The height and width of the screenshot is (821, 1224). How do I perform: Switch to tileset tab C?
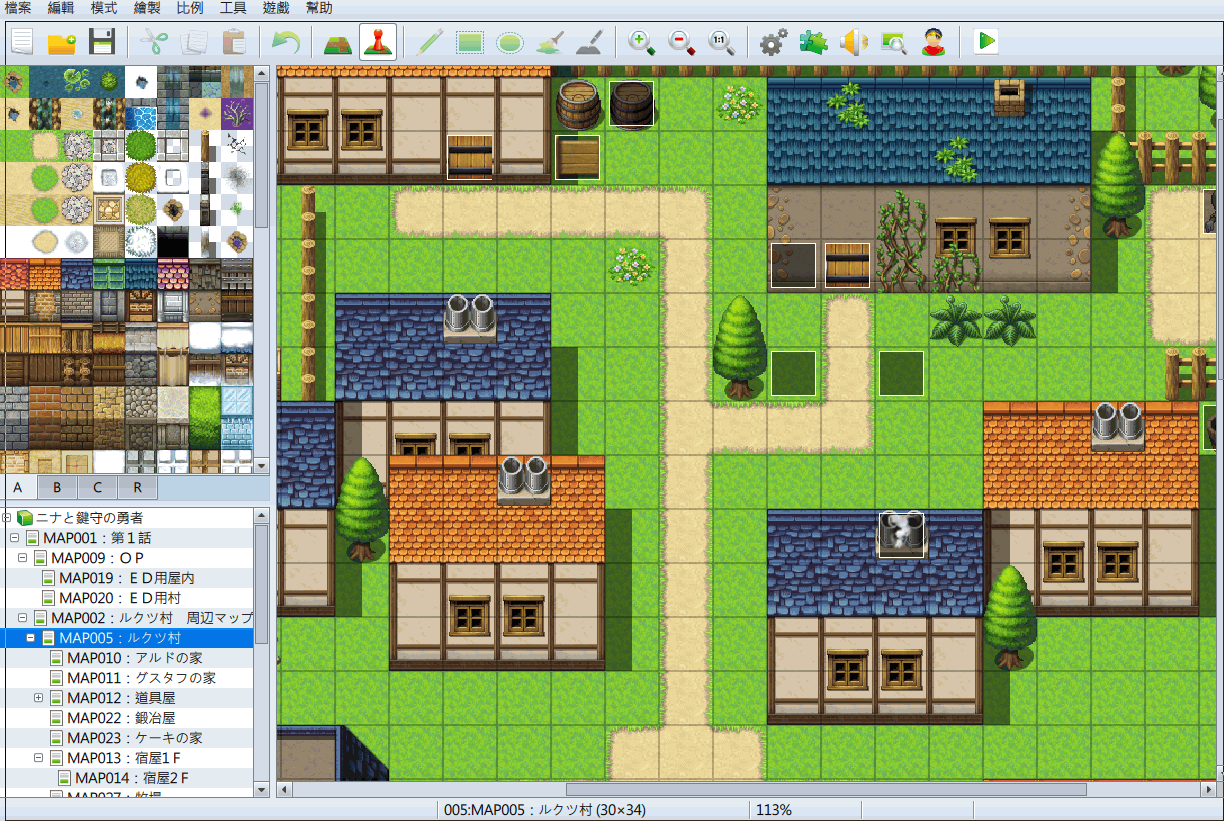[97, 487]
